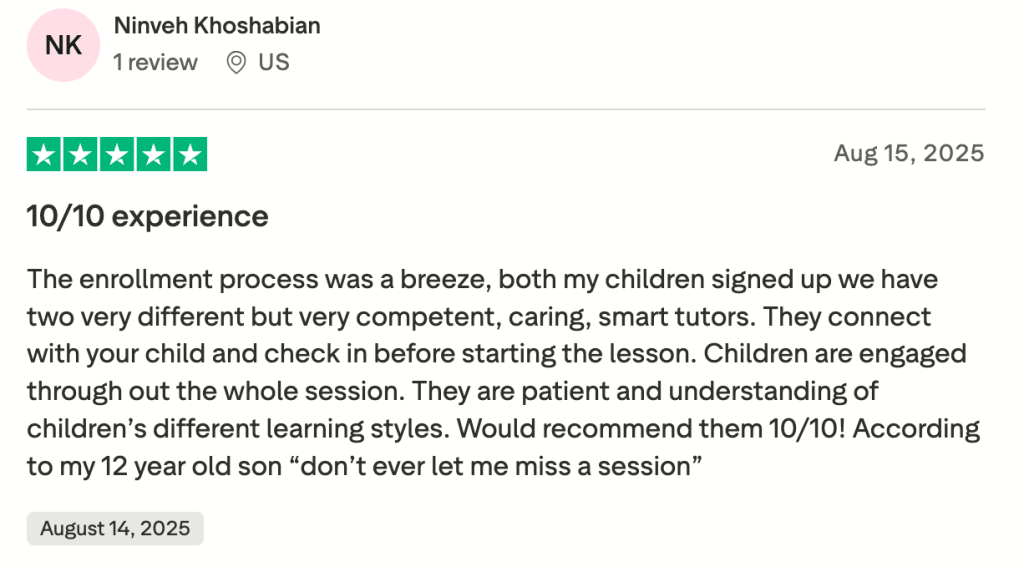Click the sentence starting "The enrollment process"
Viewport: 1024px width, 572px height.
260,279
